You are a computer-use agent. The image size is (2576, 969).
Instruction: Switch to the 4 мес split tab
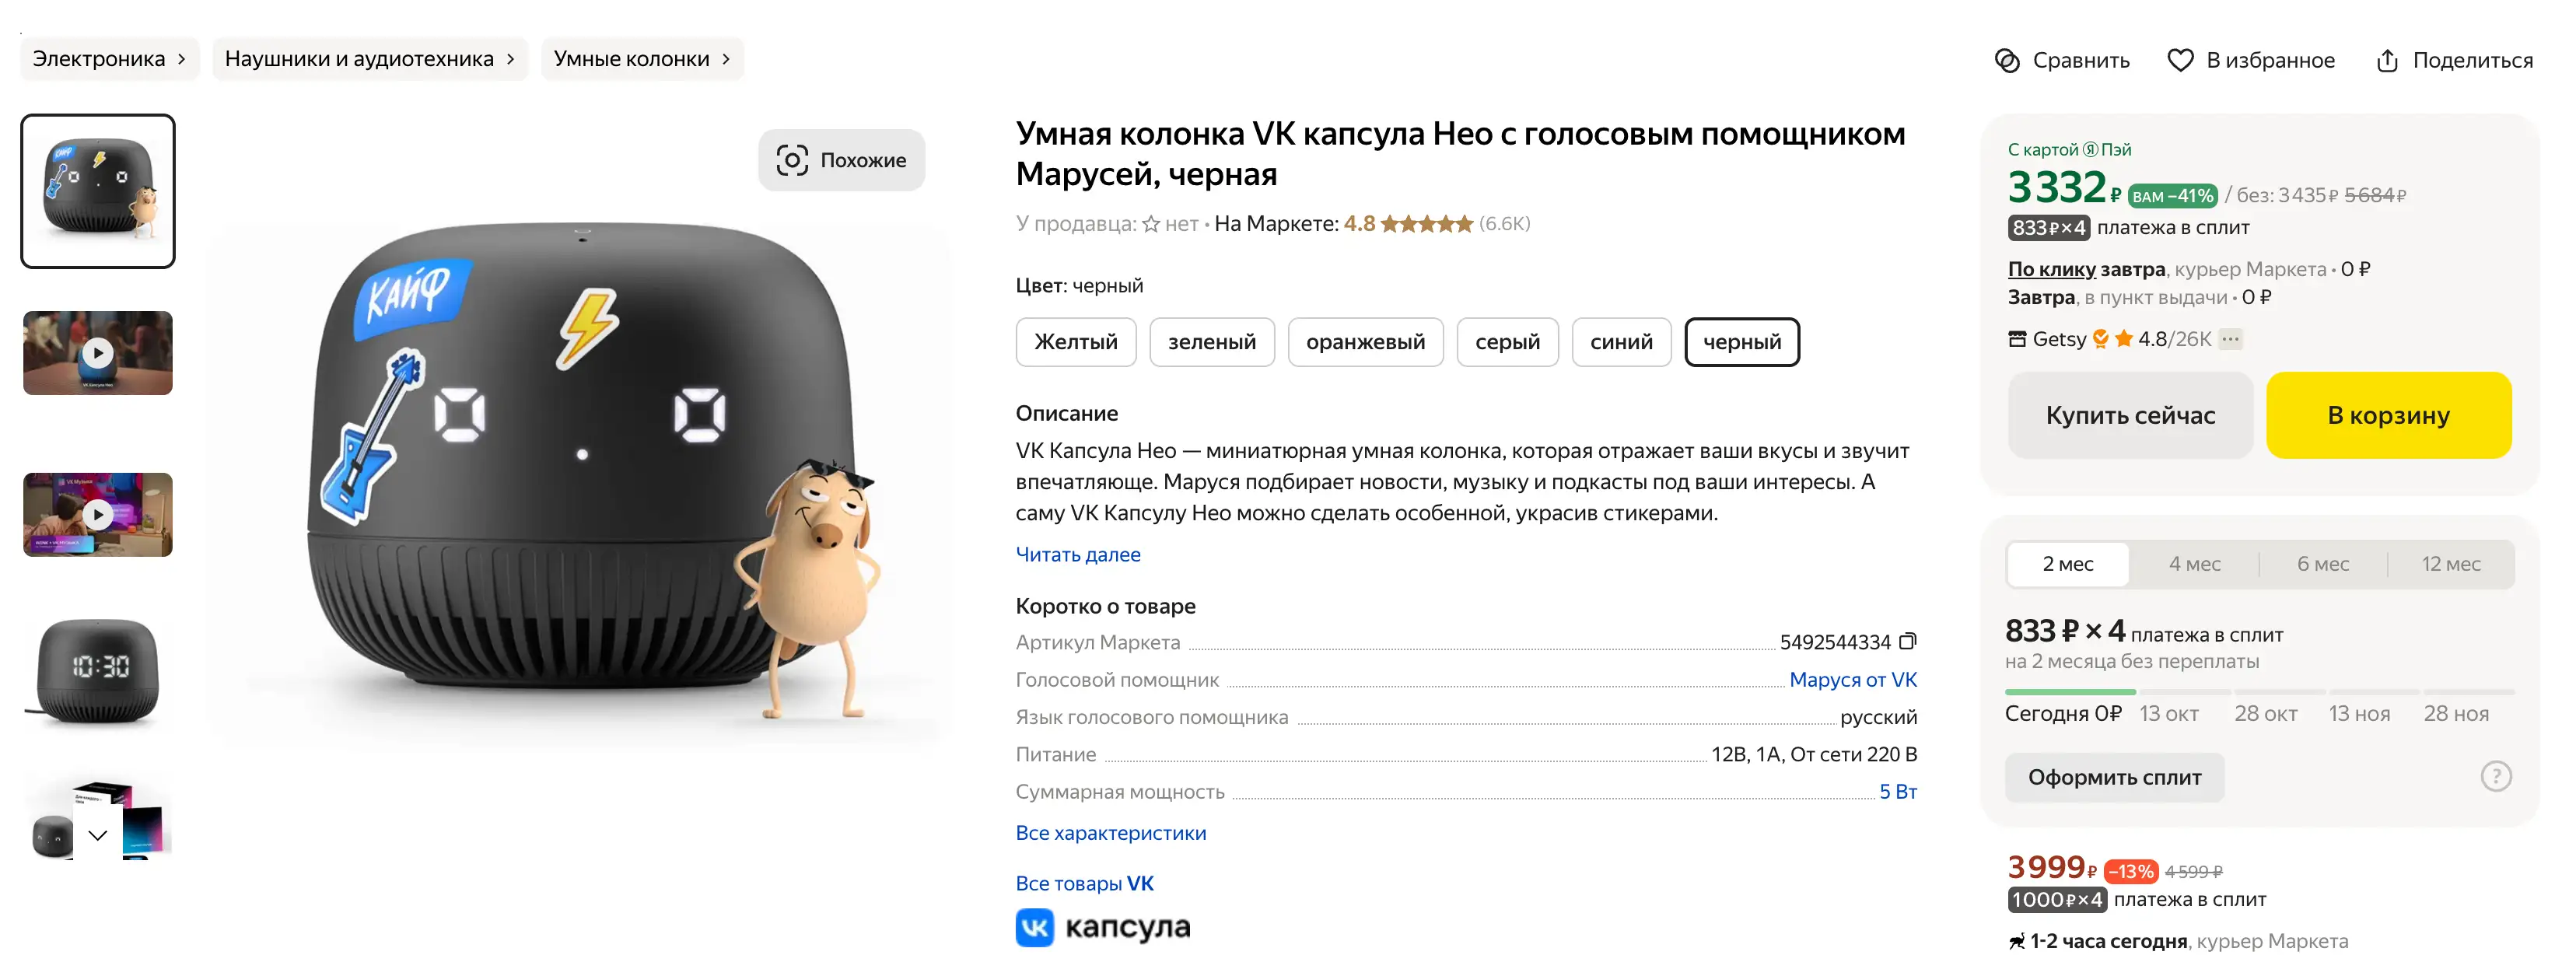pyautogui.click(x=2194, y=564)
